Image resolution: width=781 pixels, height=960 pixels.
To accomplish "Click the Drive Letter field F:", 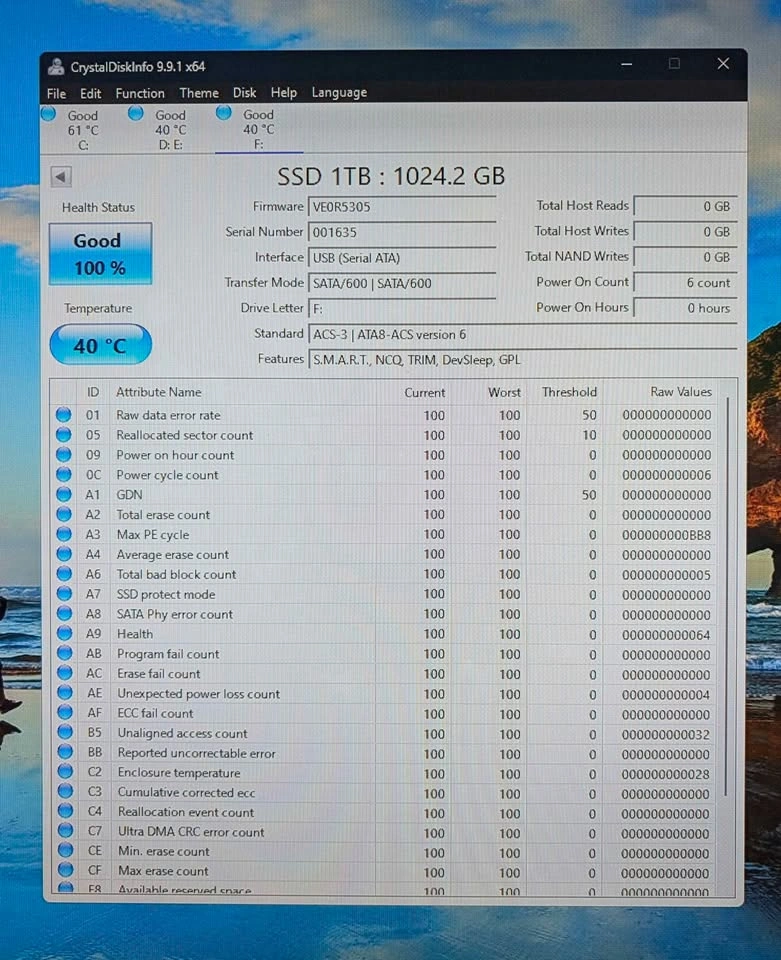I will point(402,309).
